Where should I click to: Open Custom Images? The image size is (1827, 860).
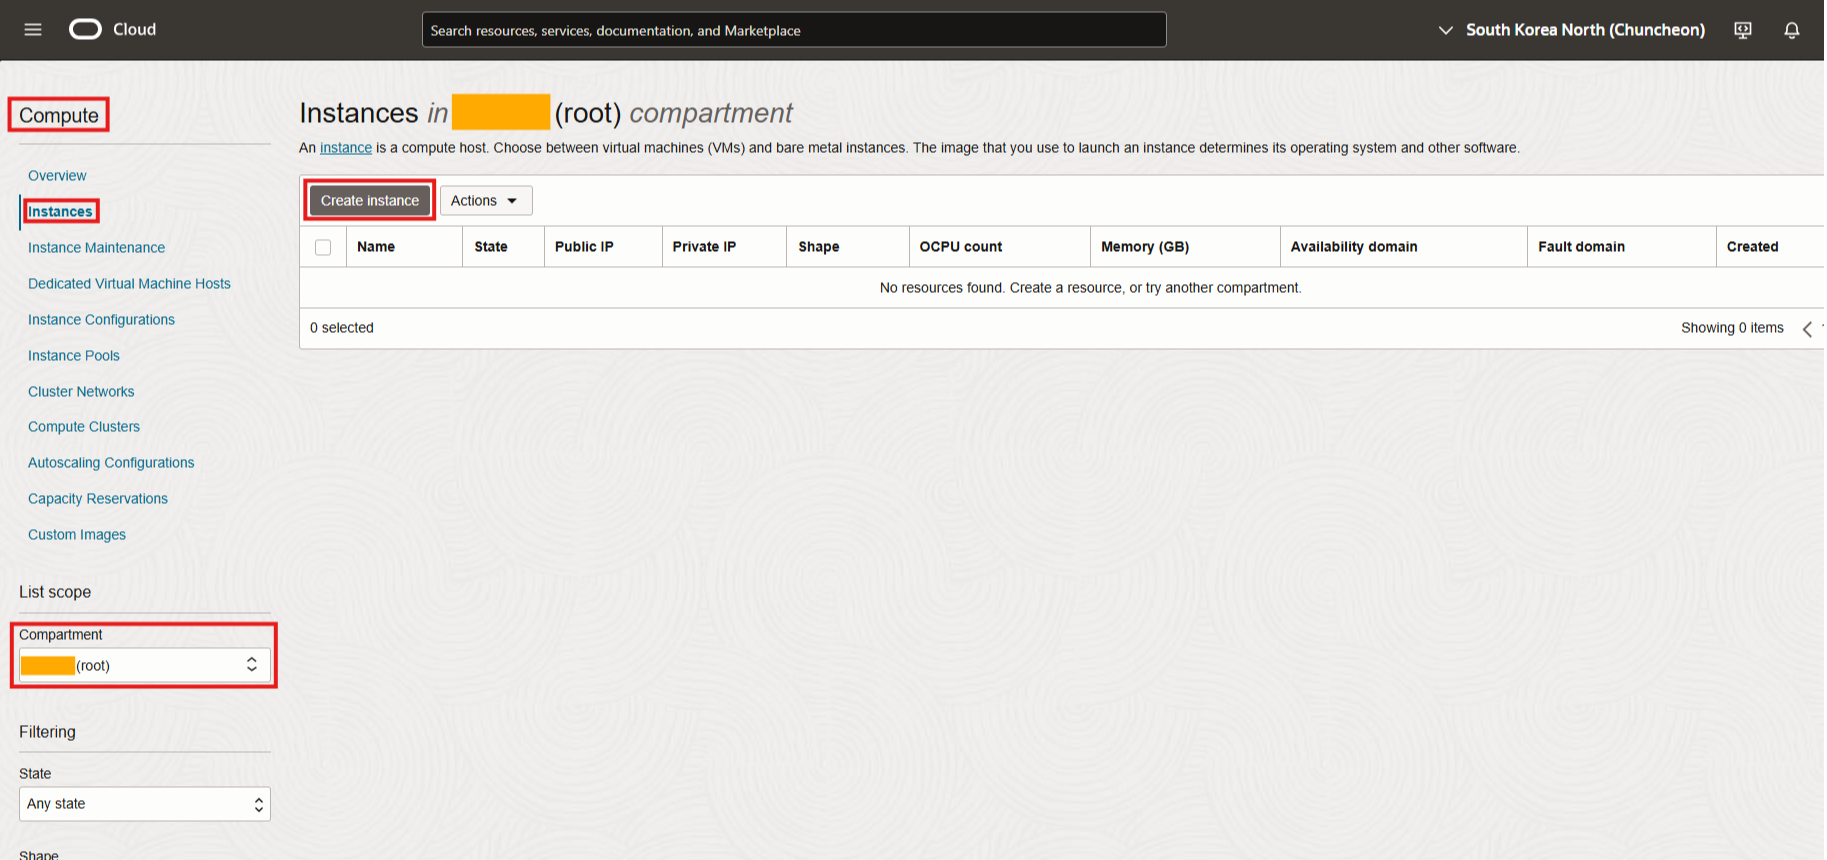tap(77, 535)
